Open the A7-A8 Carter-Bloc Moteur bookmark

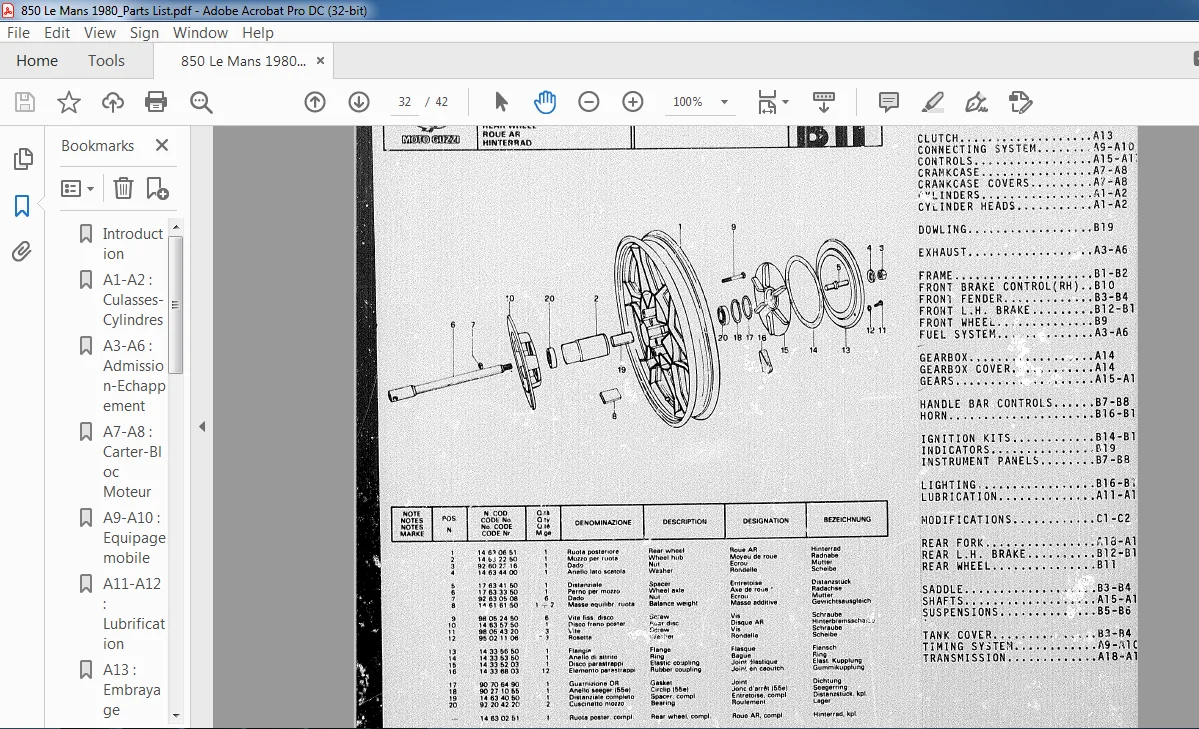point(132,461)
